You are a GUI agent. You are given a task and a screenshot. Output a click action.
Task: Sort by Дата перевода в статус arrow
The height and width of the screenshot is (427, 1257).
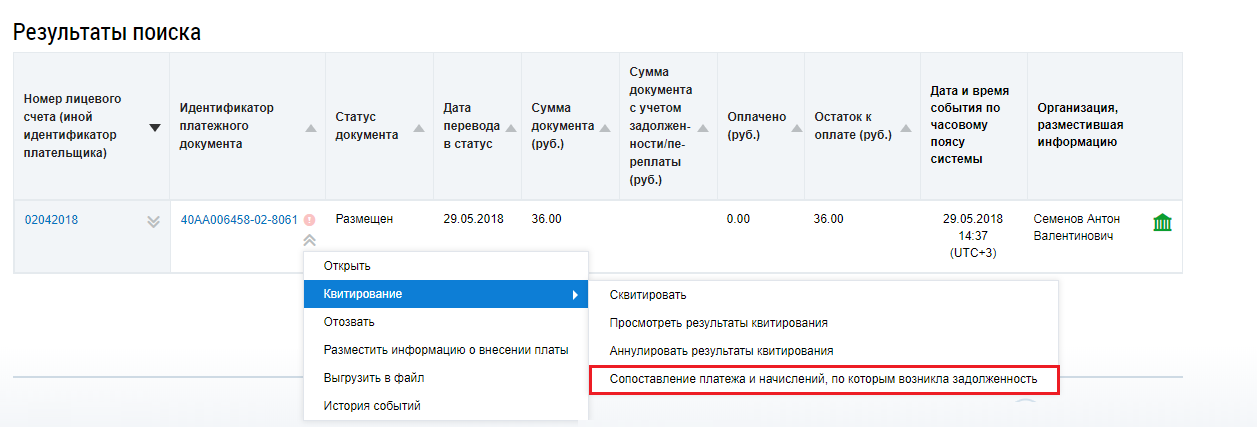[x=511, y=127]
